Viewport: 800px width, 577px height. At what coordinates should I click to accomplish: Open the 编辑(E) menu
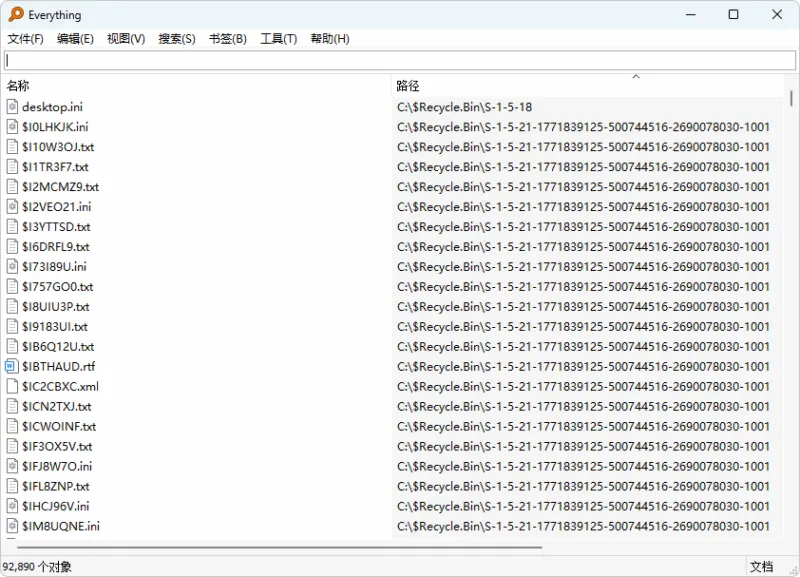[x=76, y=39]
